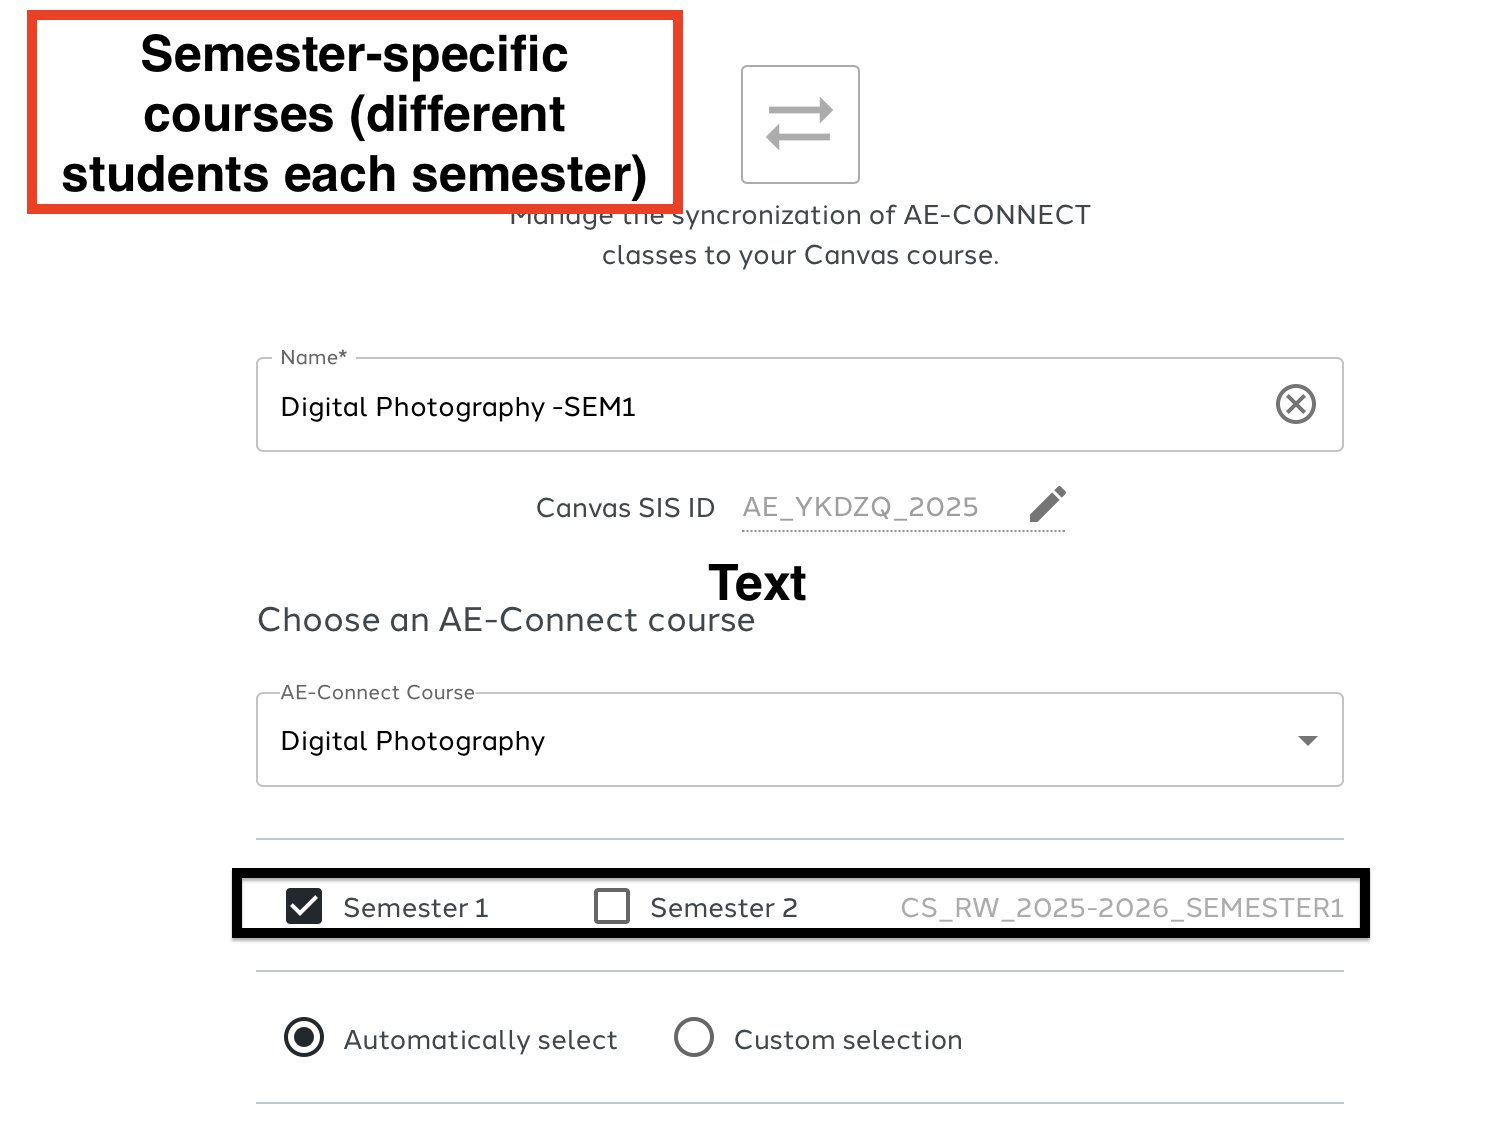
Task: Click the "Semester 2" label text
Action: click(724, 908)
